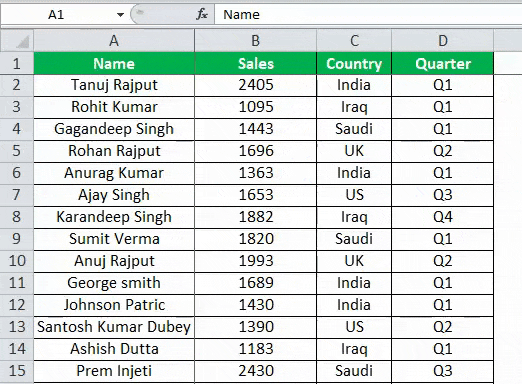Click the Sales header cell

click(256, 63)
